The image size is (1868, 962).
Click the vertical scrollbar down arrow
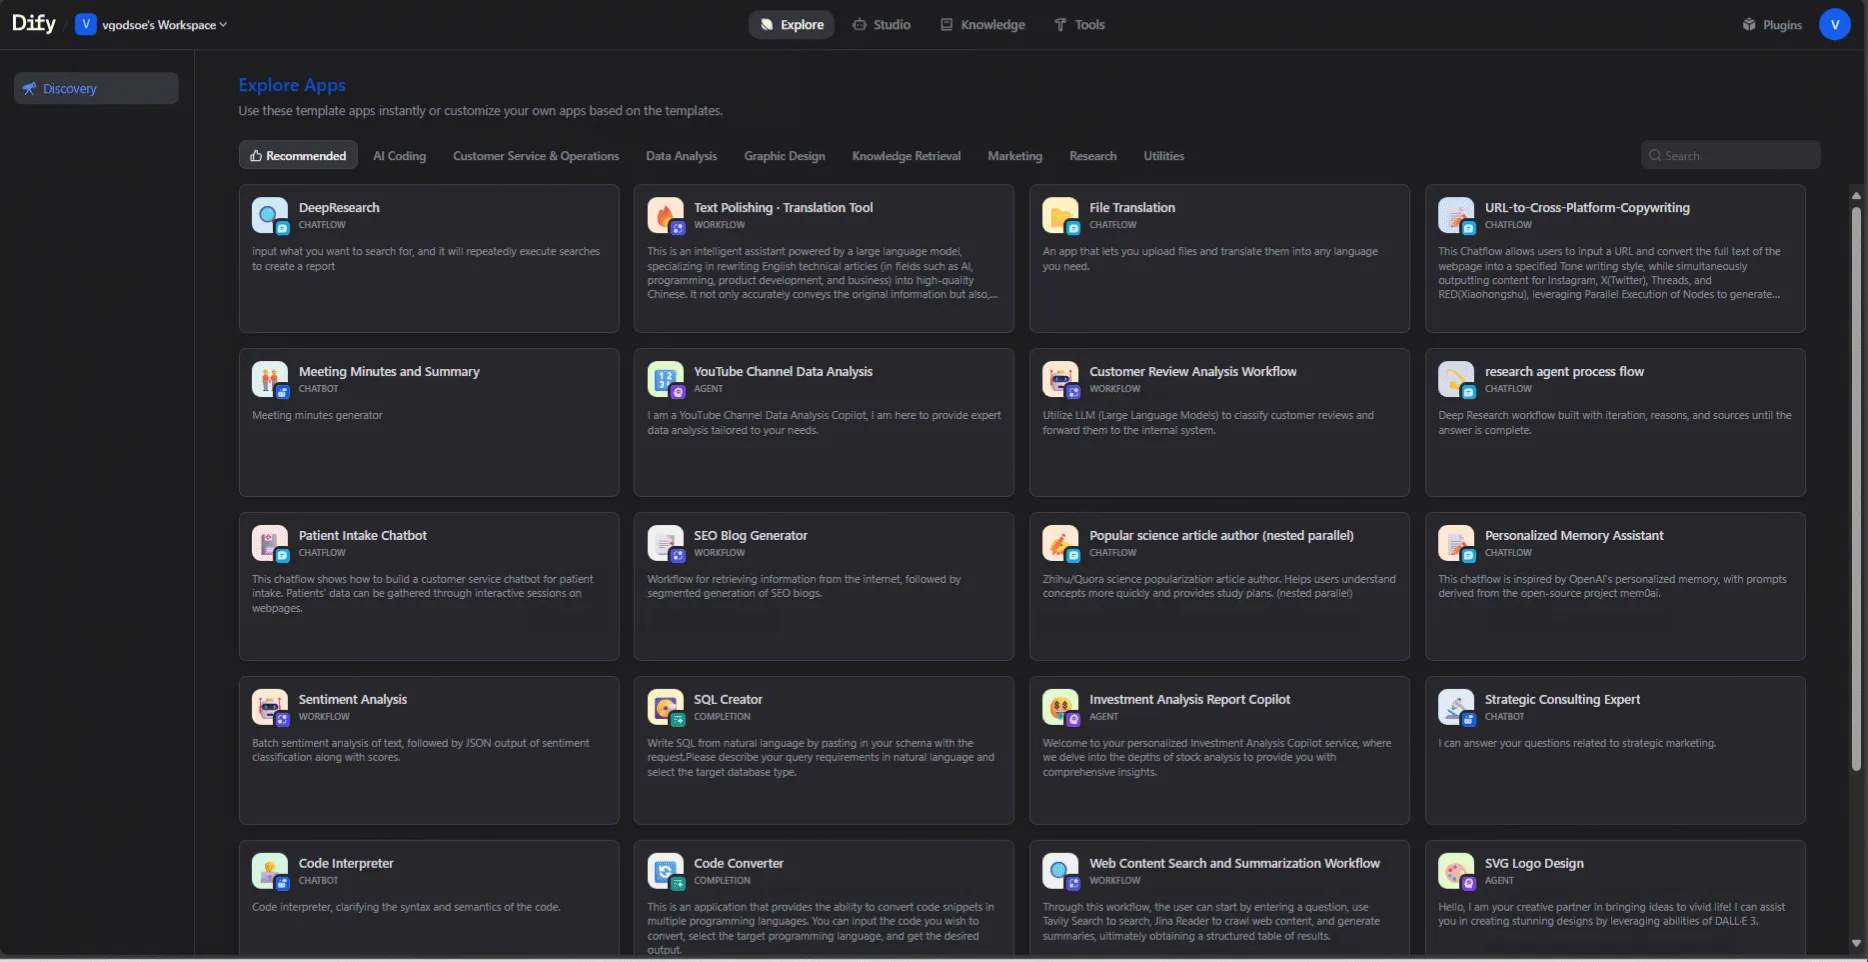(1856, 943)
